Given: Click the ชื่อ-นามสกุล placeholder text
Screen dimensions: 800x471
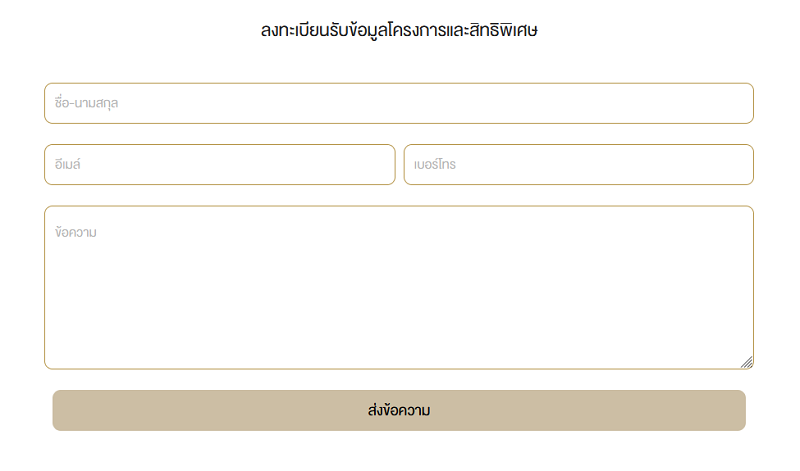Looking at the screenshot, I should [86, 103].
